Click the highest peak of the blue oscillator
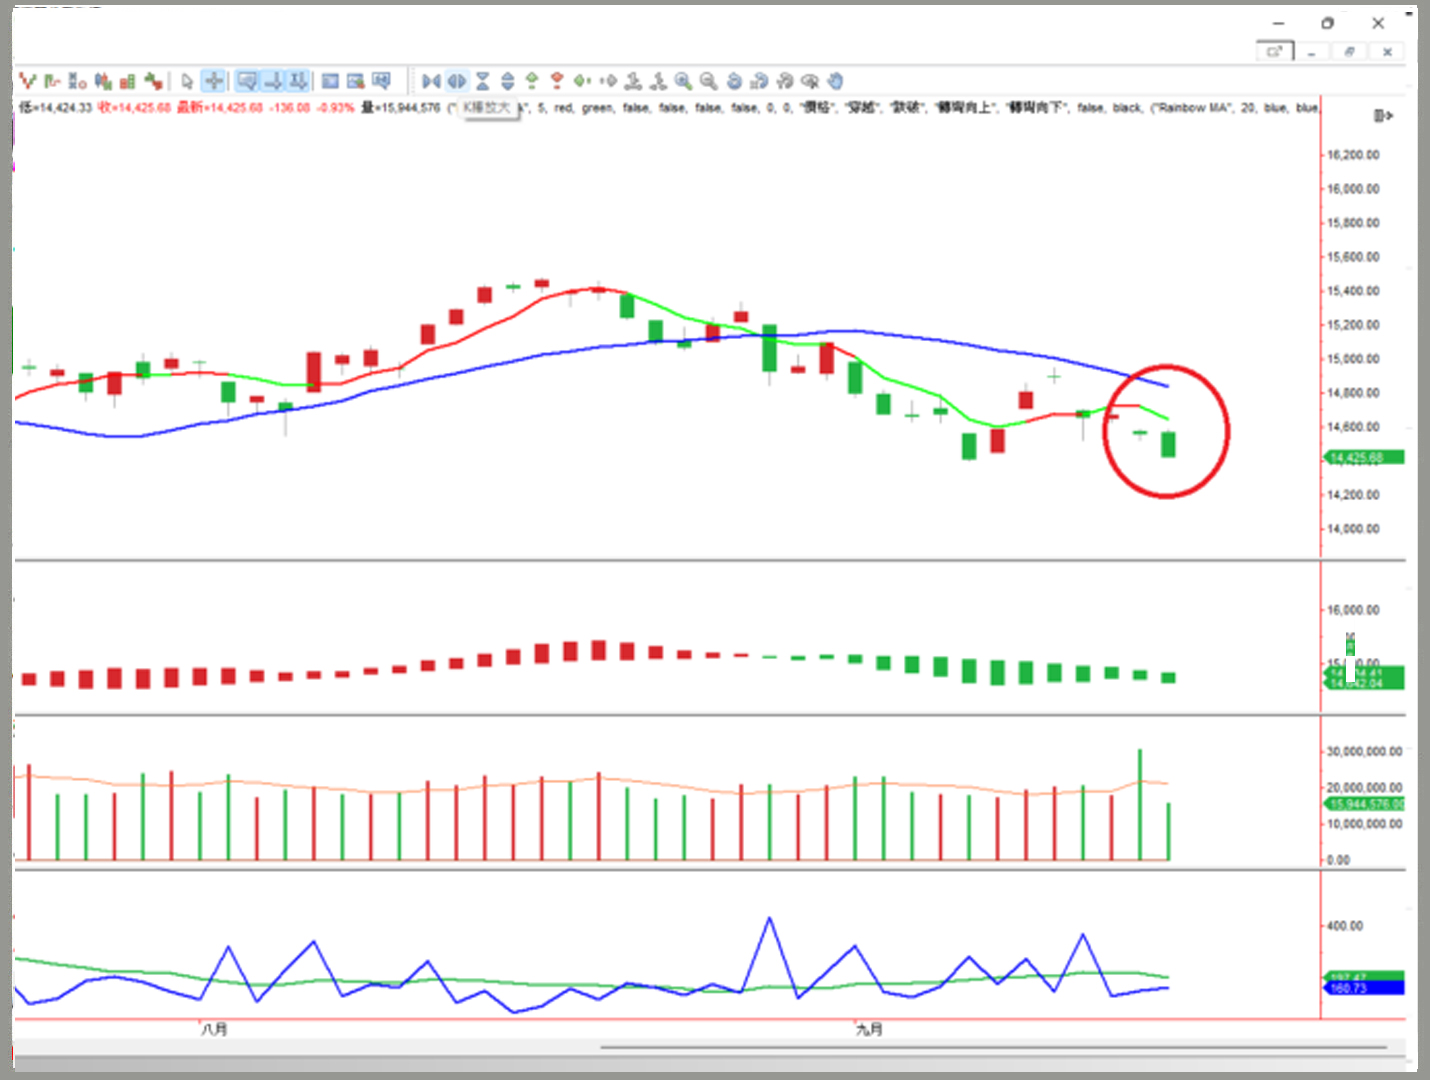This screenshot has width=1430, height=1080. click(x=769, y=918)
